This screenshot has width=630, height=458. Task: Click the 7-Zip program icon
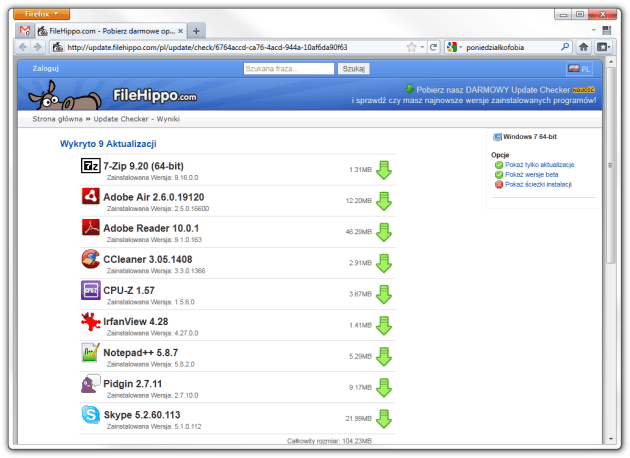90,166
